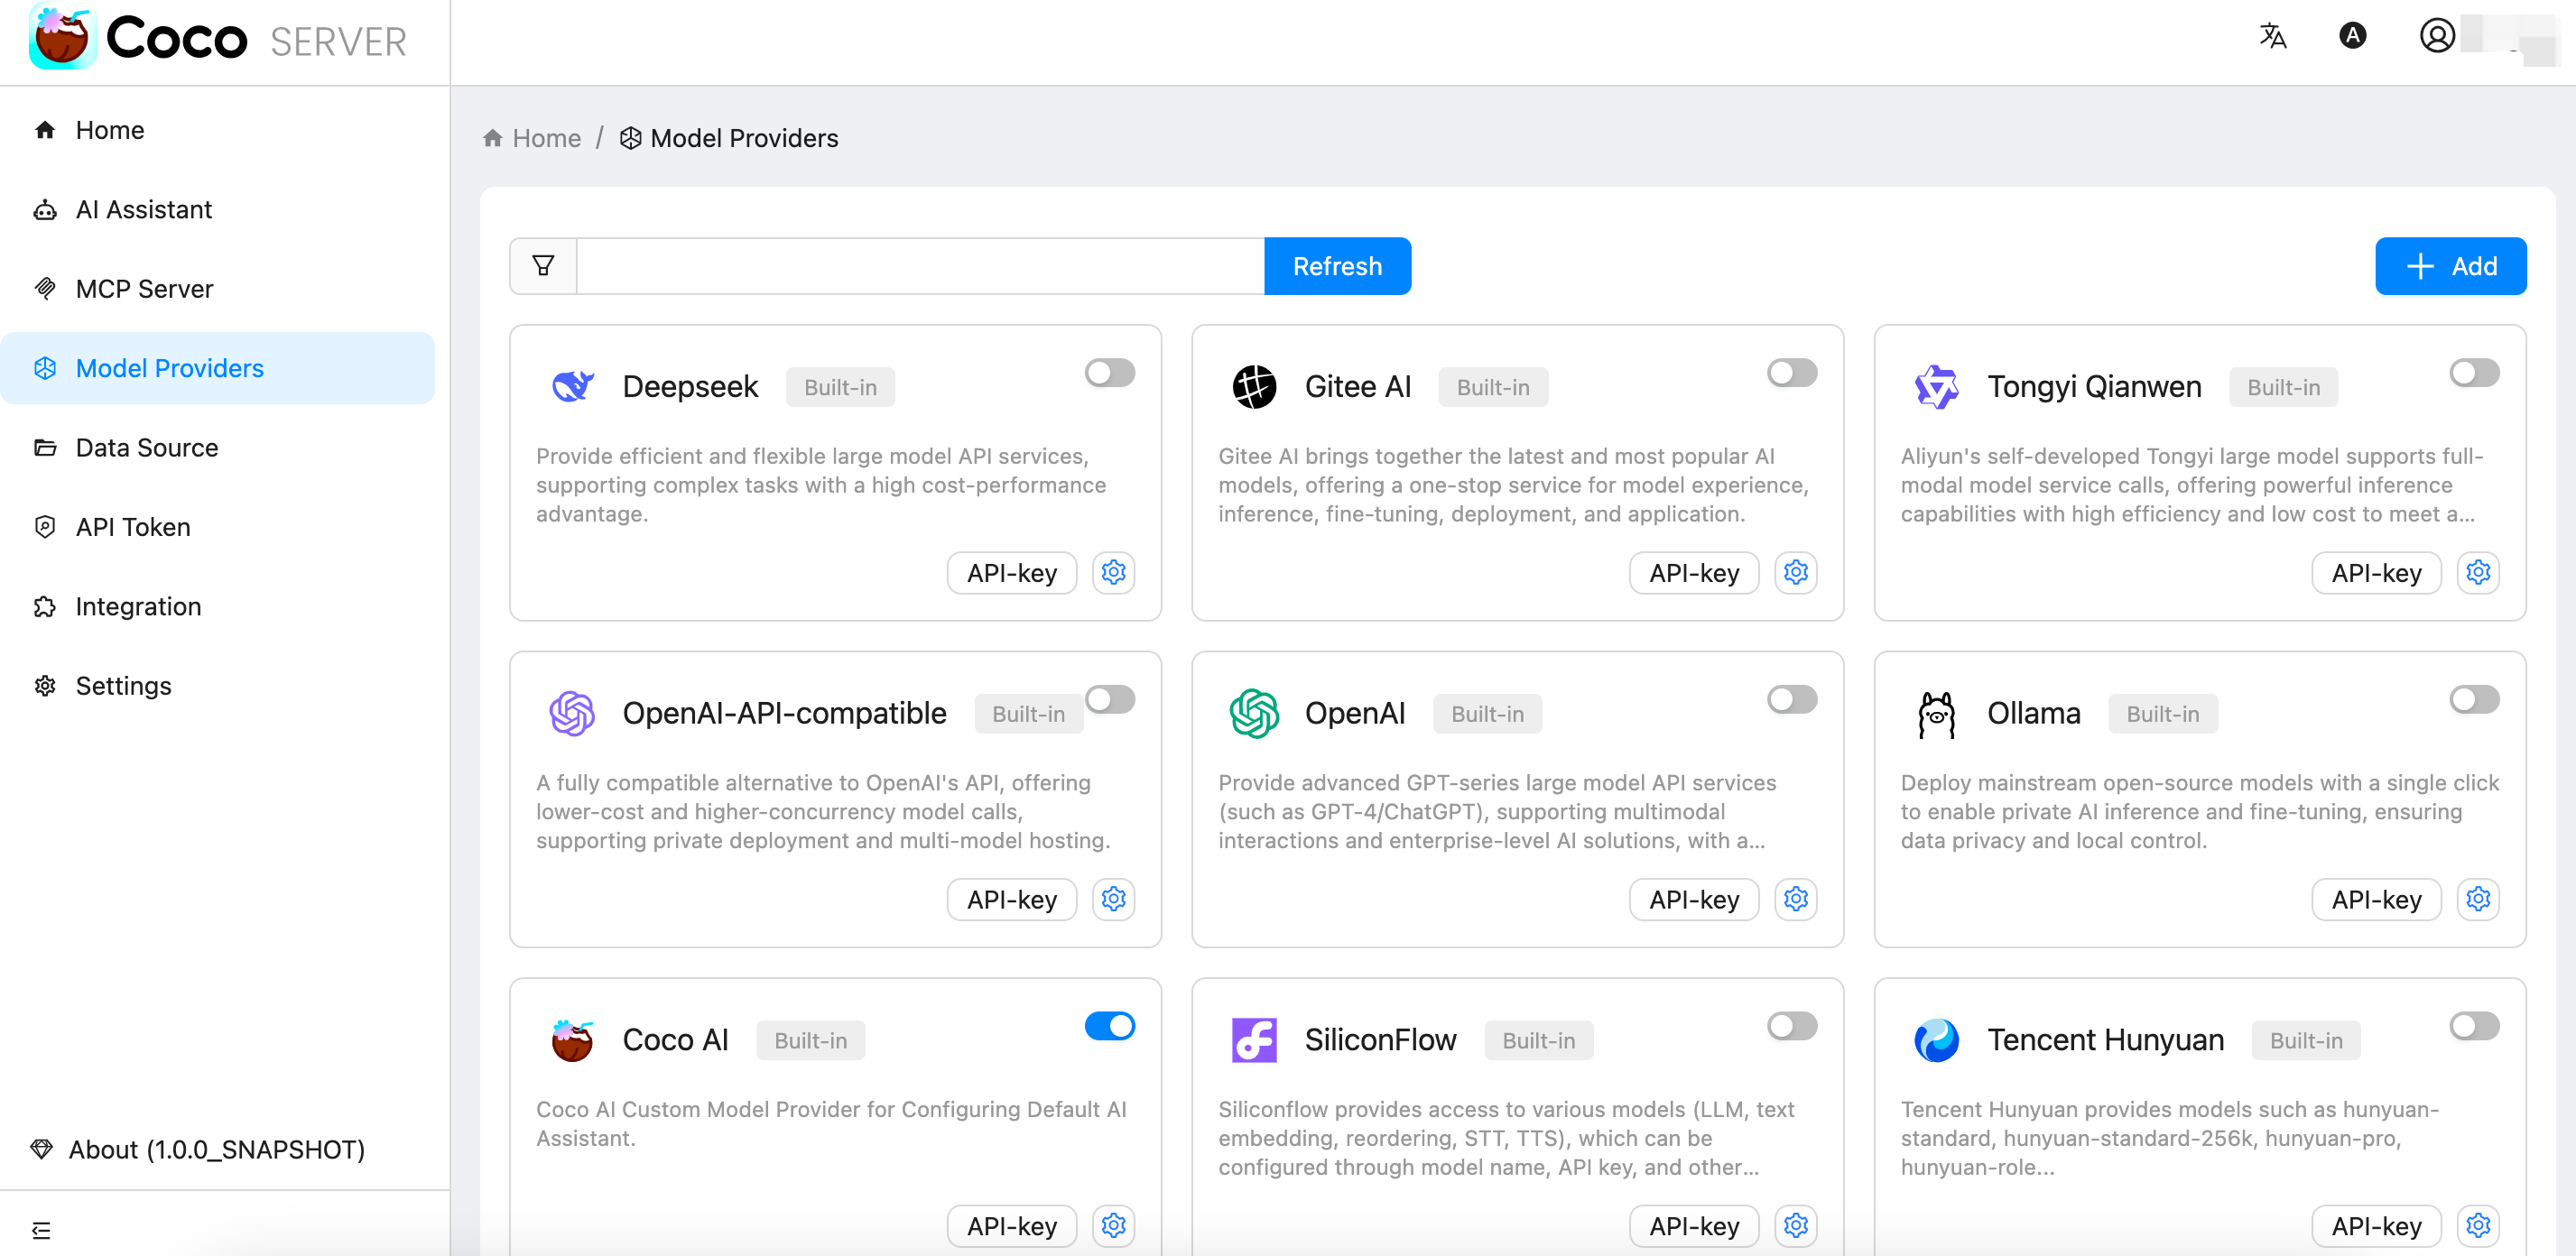Click the SiliconFlow API-key button
This screenshot has width=2576, height=1256.
click(1694, 1225)
